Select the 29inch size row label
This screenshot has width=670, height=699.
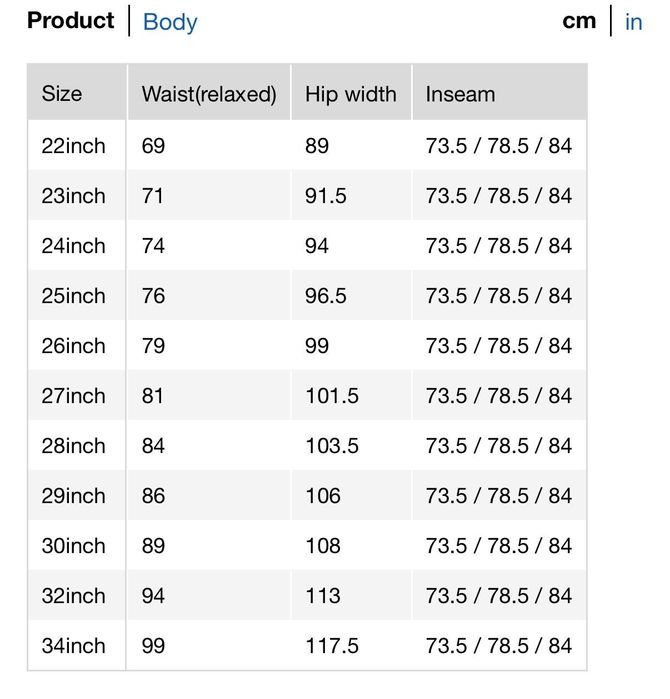click(x=73, y=496)
